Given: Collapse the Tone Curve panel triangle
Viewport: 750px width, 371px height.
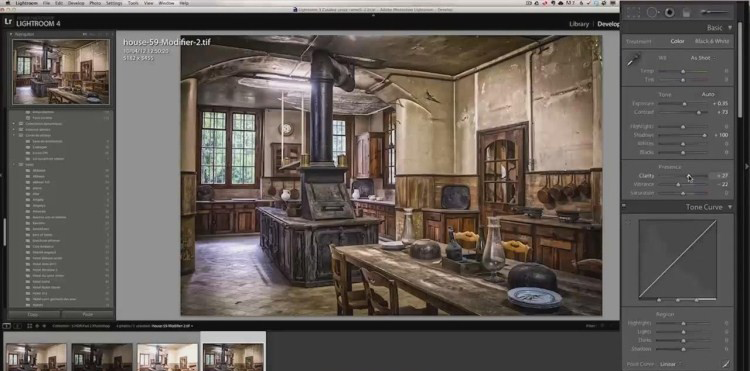Looking at the screenshot, I should tap(729, 207).
